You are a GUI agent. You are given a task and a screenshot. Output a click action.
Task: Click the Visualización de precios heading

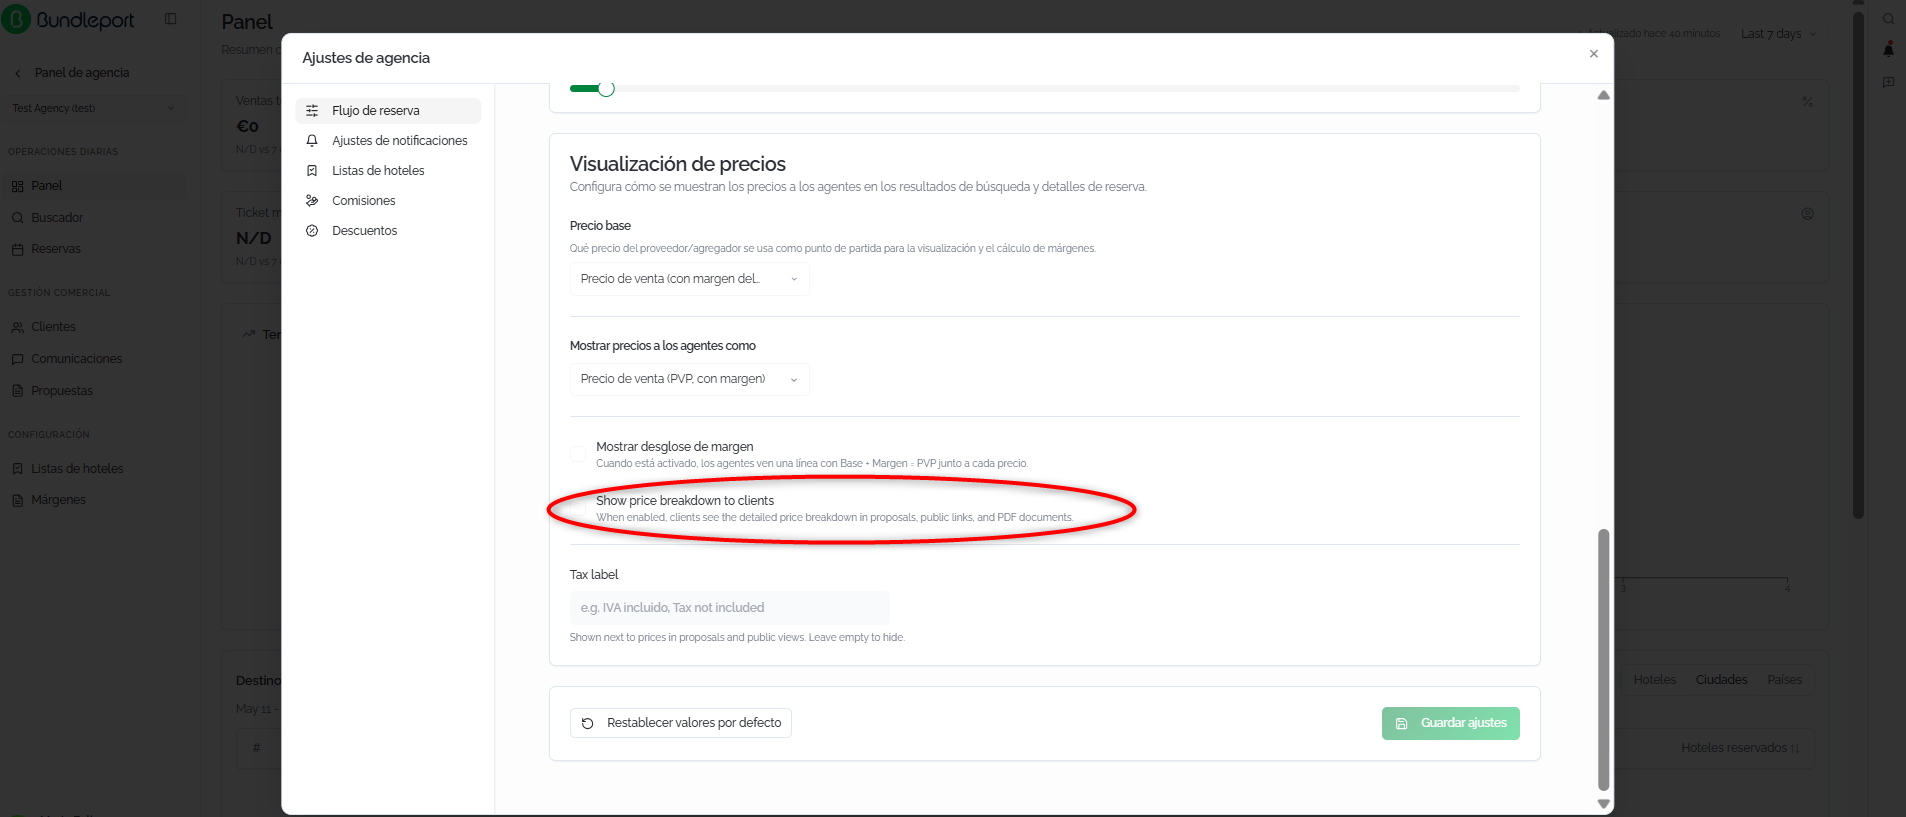pos(678,164)
